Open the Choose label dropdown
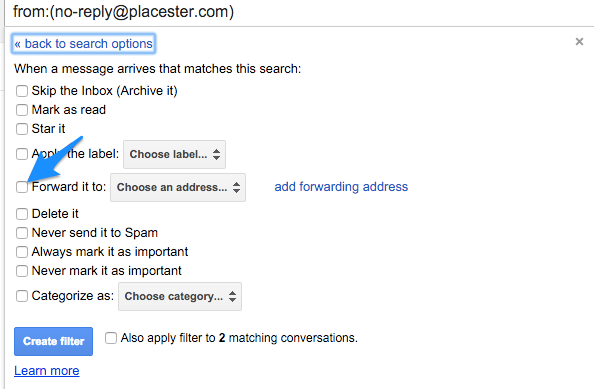This screenshot has width=594, height=389. click(174, 155)
